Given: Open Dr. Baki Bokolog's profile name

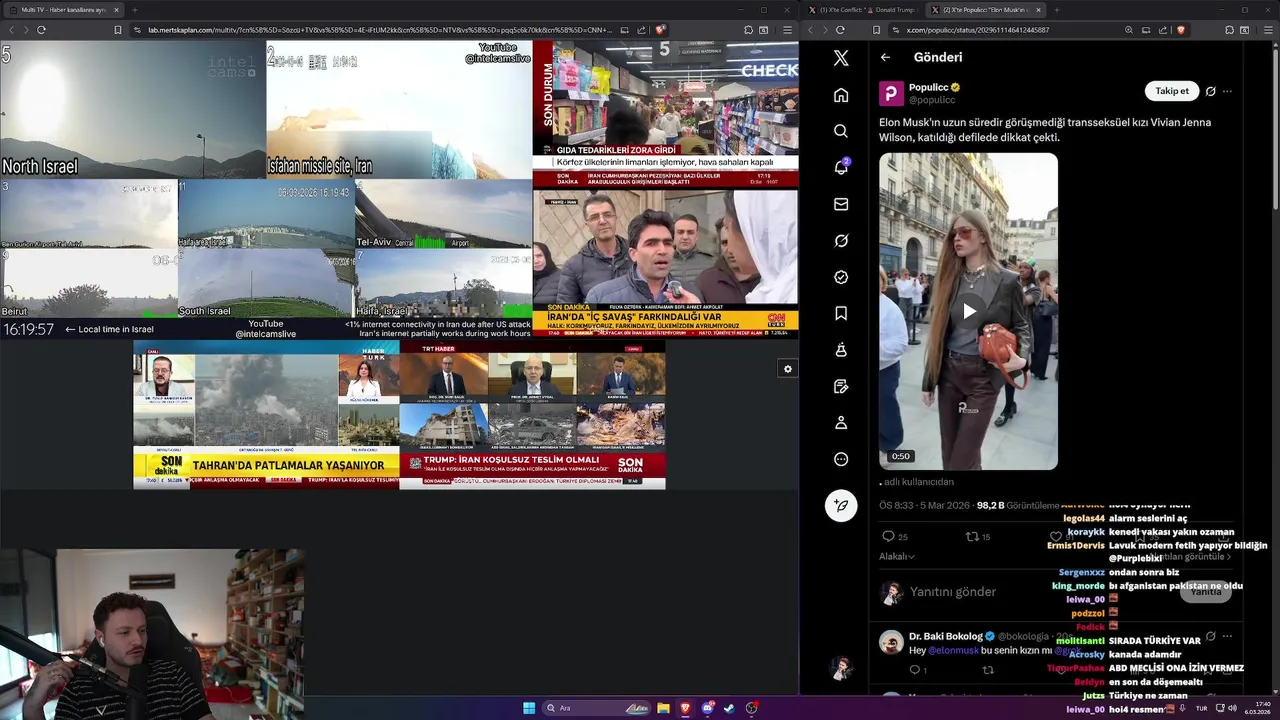Looking at the screenshot, I should 946,636.
